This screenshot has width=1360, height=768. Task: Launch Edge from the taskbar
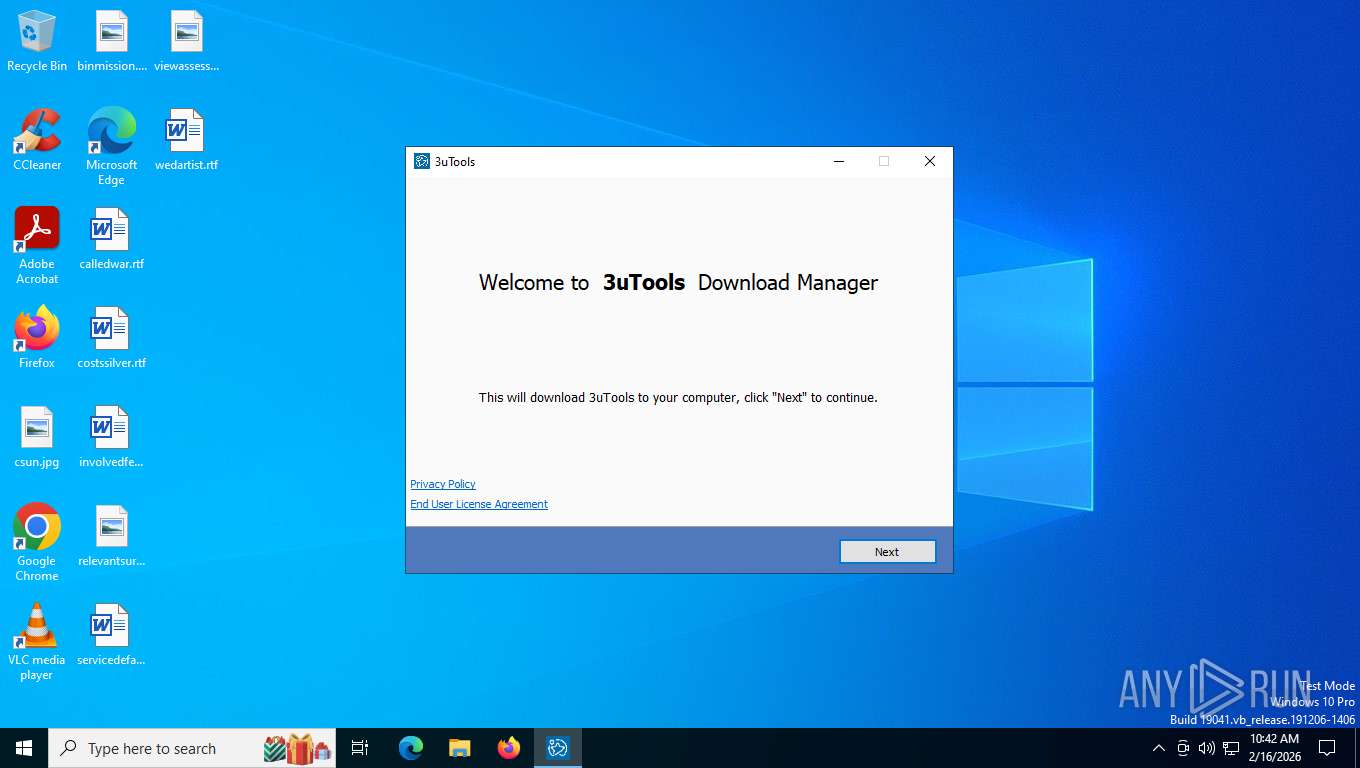point(411,748)
